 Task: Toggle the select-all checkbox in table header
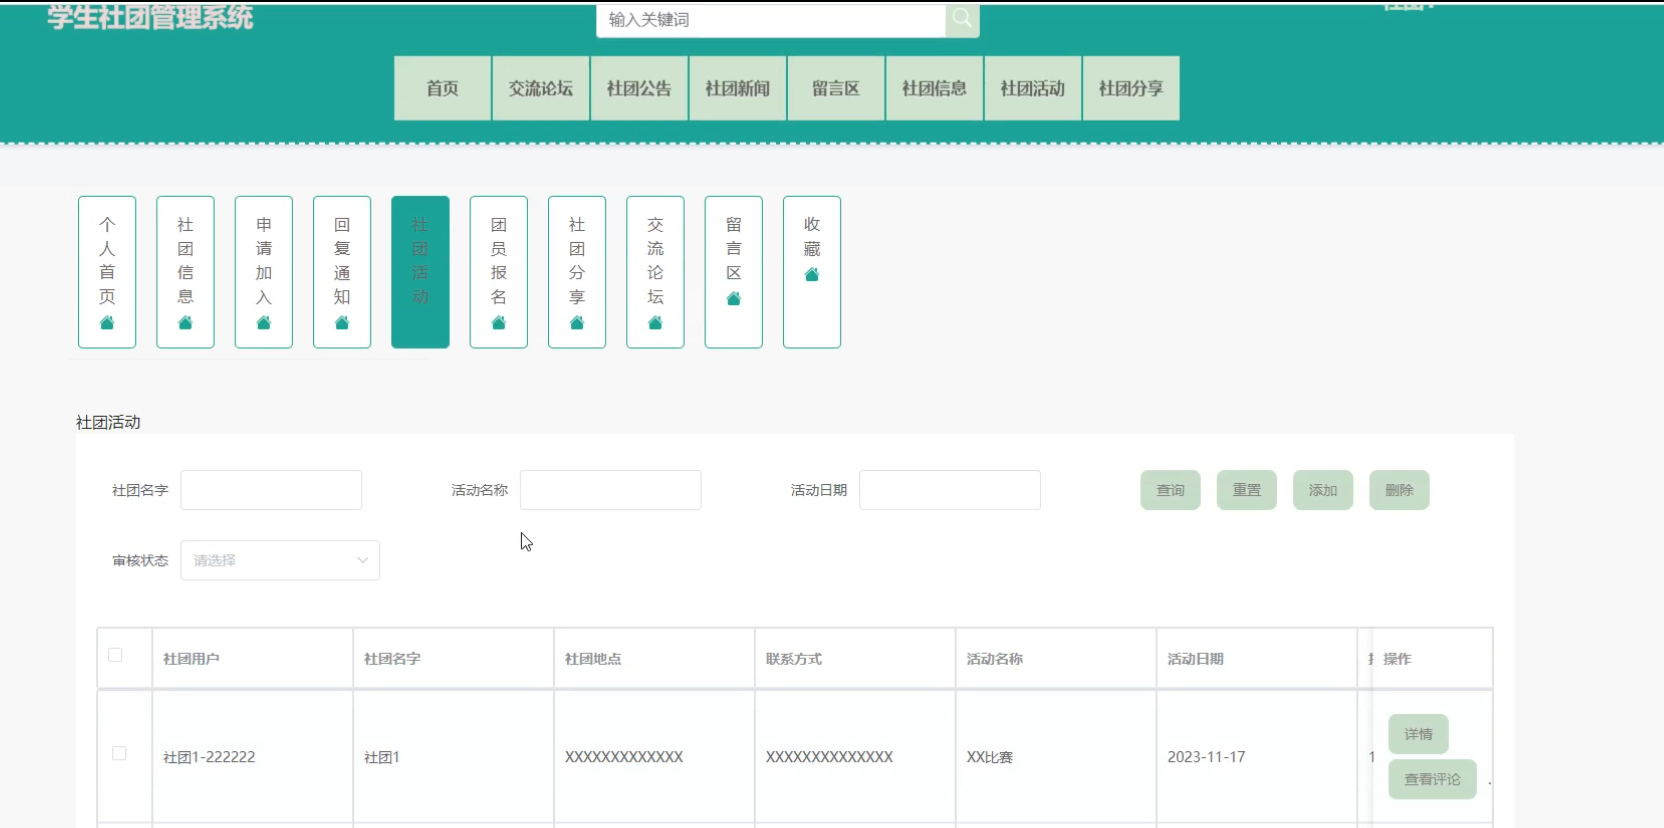[115, 655]
